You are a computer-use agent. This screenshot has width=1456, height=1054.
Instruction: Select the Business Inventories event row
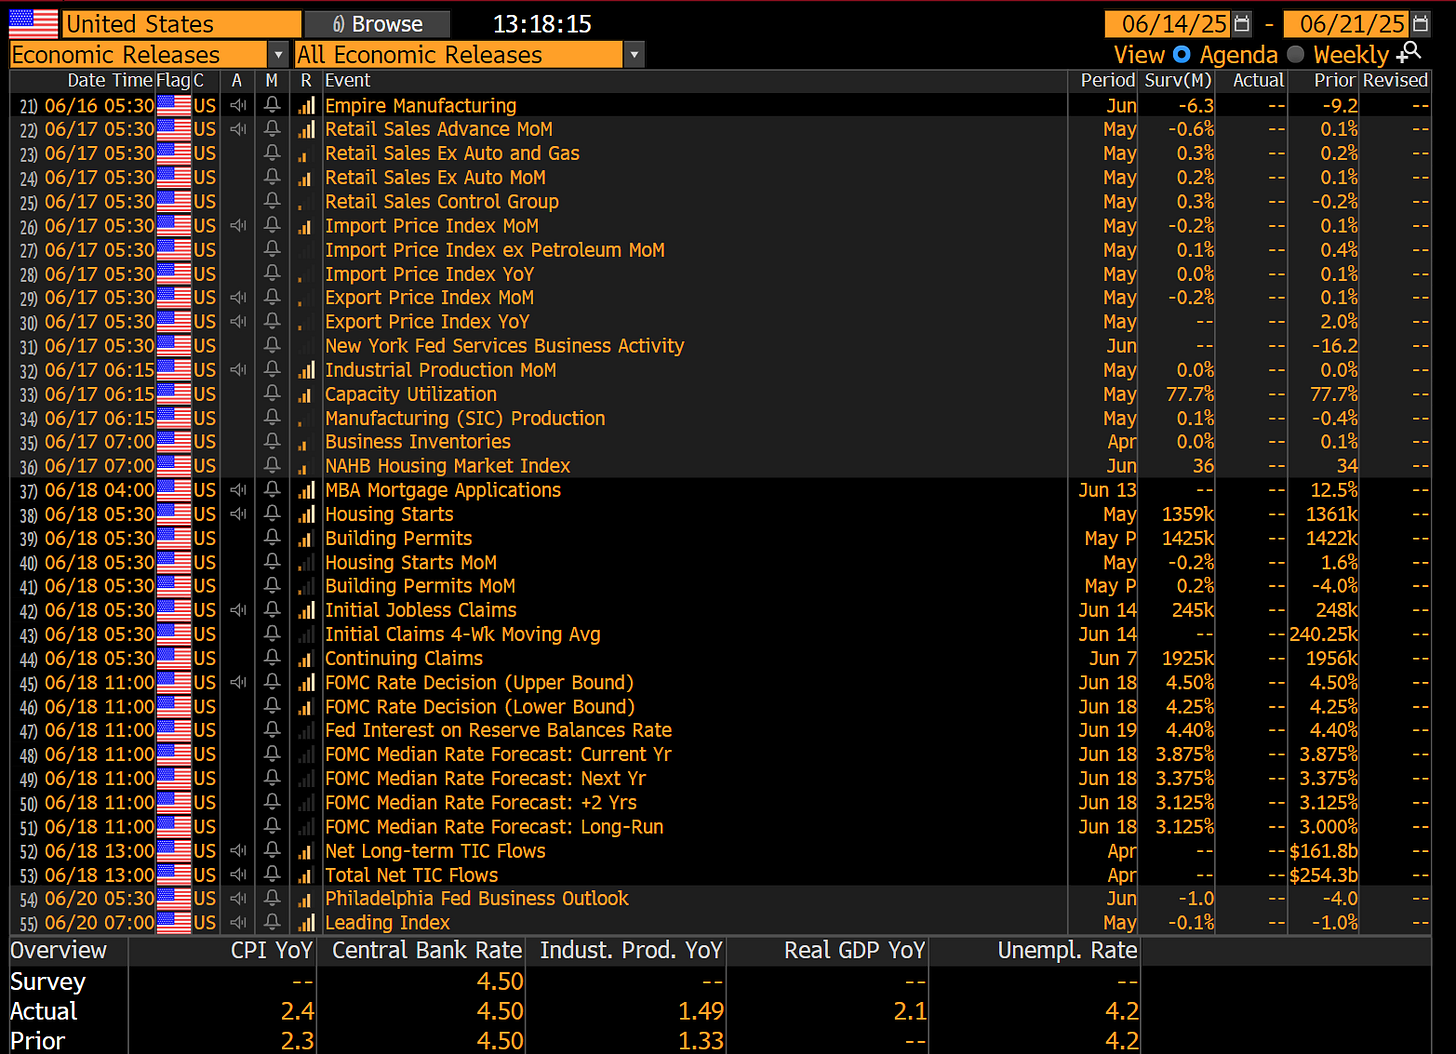coord(720,442)
